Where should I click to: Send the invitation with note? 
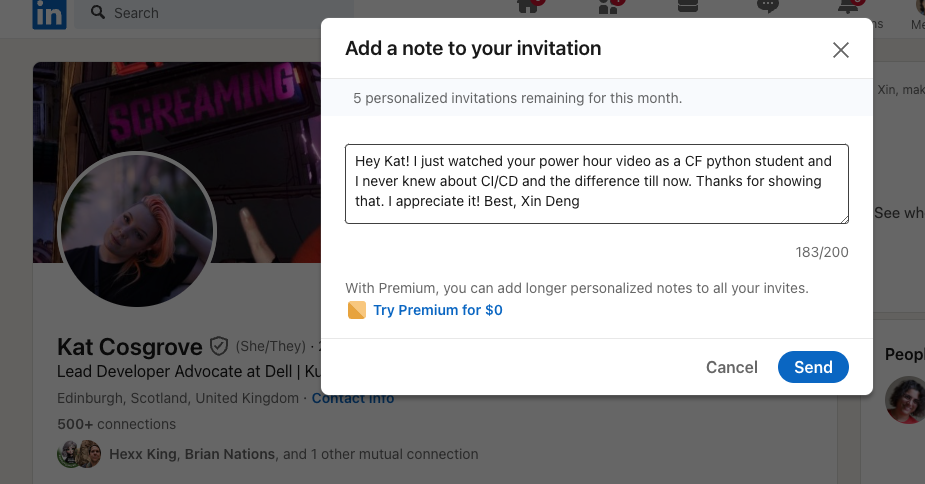pos(813,367)
